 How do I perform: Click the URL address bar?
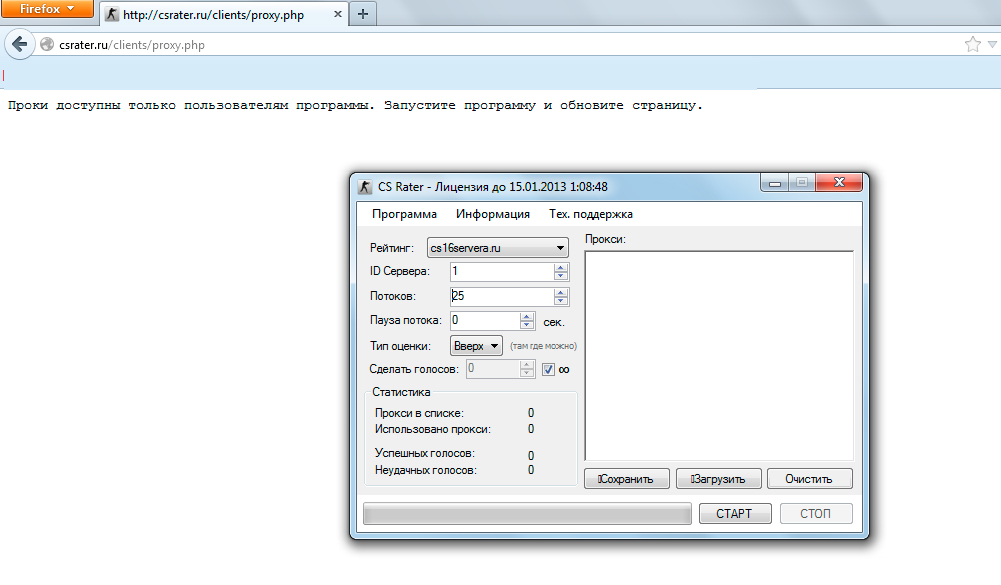click(x=498, y=45)
